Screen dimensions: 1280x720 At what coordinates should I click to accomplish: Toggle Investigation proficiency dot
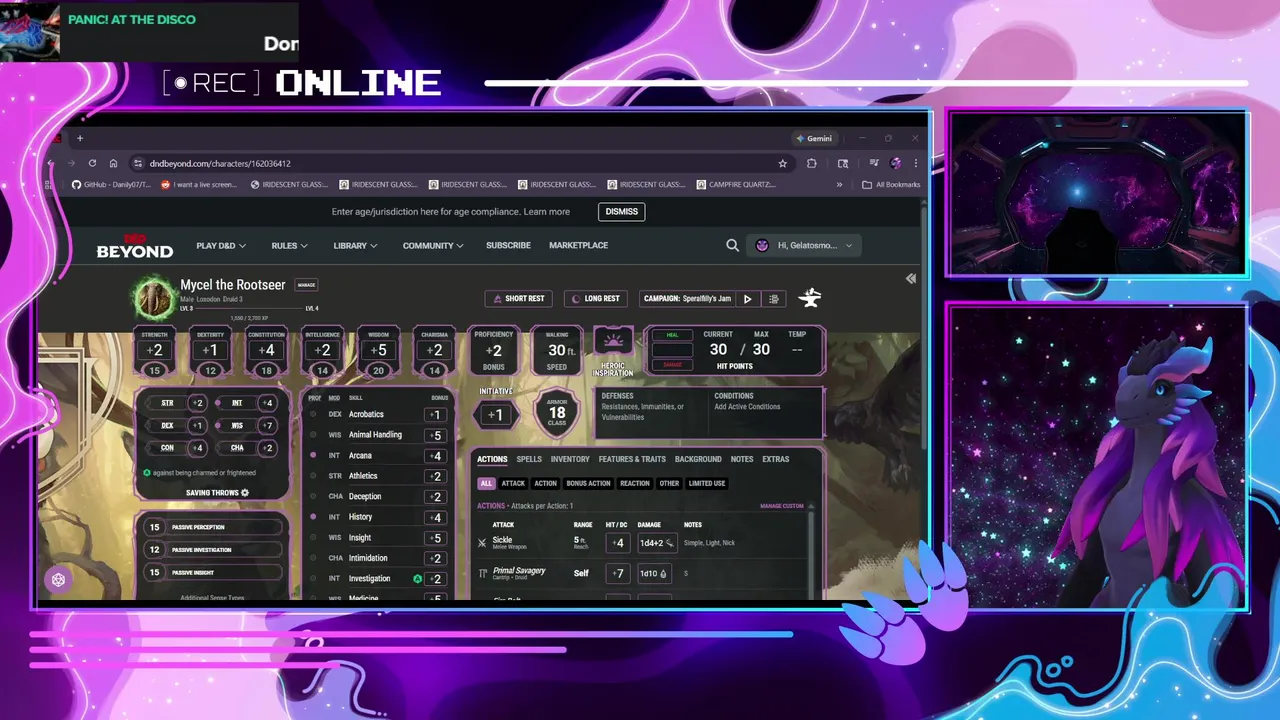pyautogui.click(x=313, y=579)
